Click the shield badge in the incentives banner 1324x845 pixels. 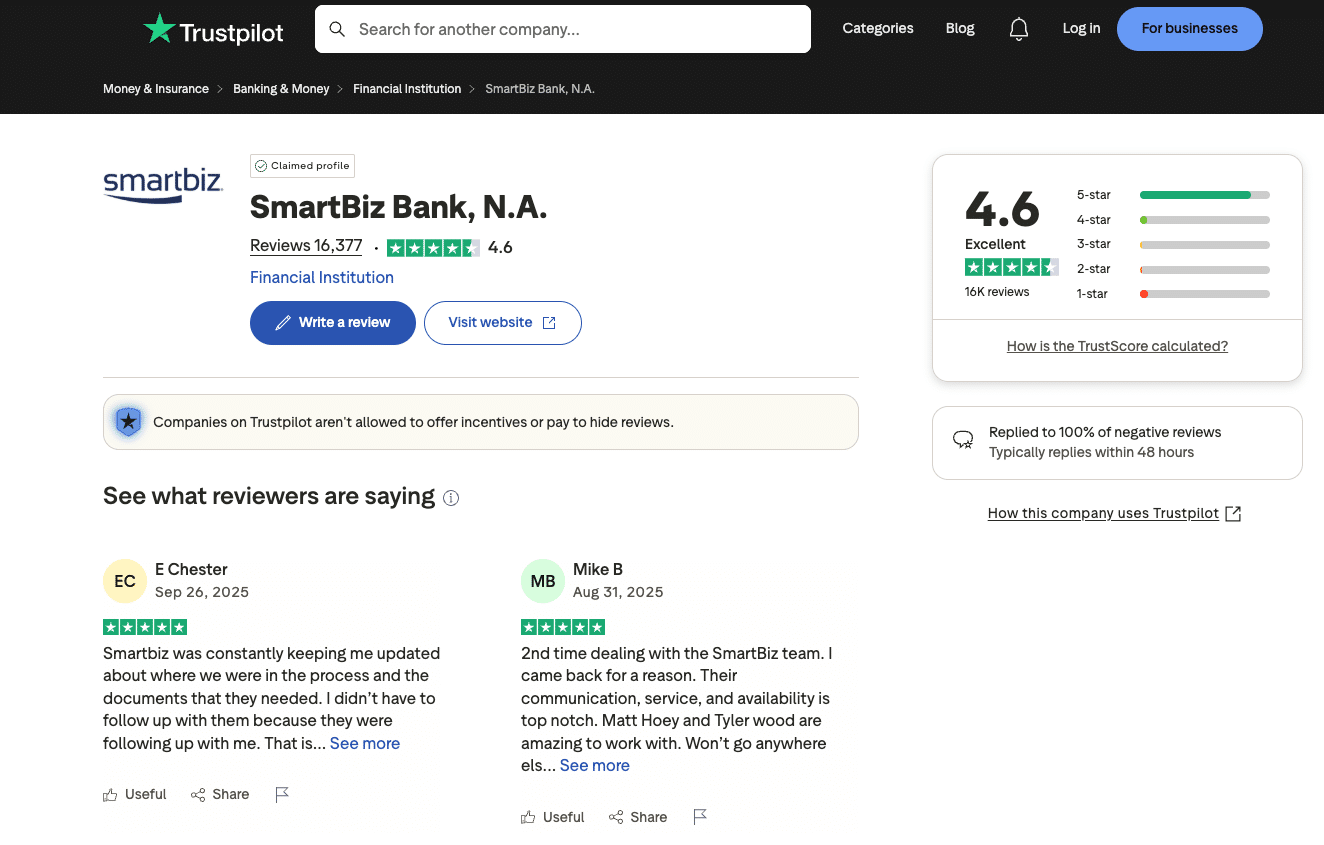point(128,421)
